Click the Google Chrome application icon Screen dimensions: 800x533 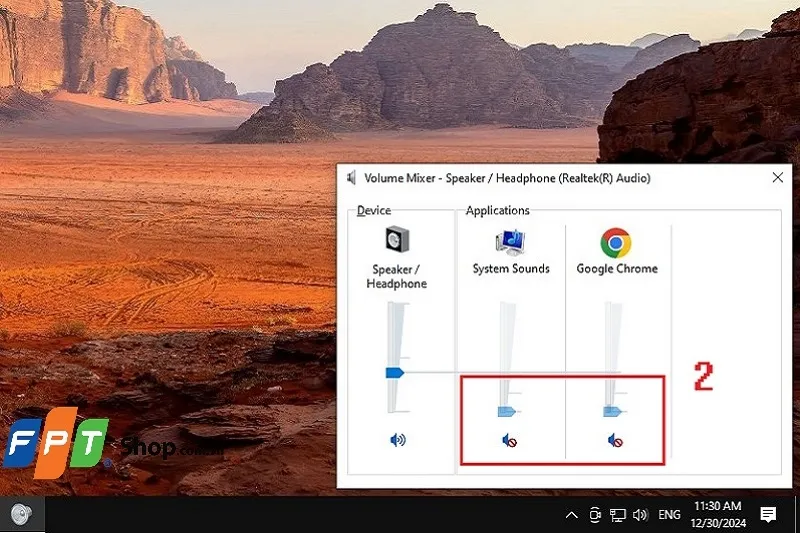pyautogui.click(x=616, y=242)
